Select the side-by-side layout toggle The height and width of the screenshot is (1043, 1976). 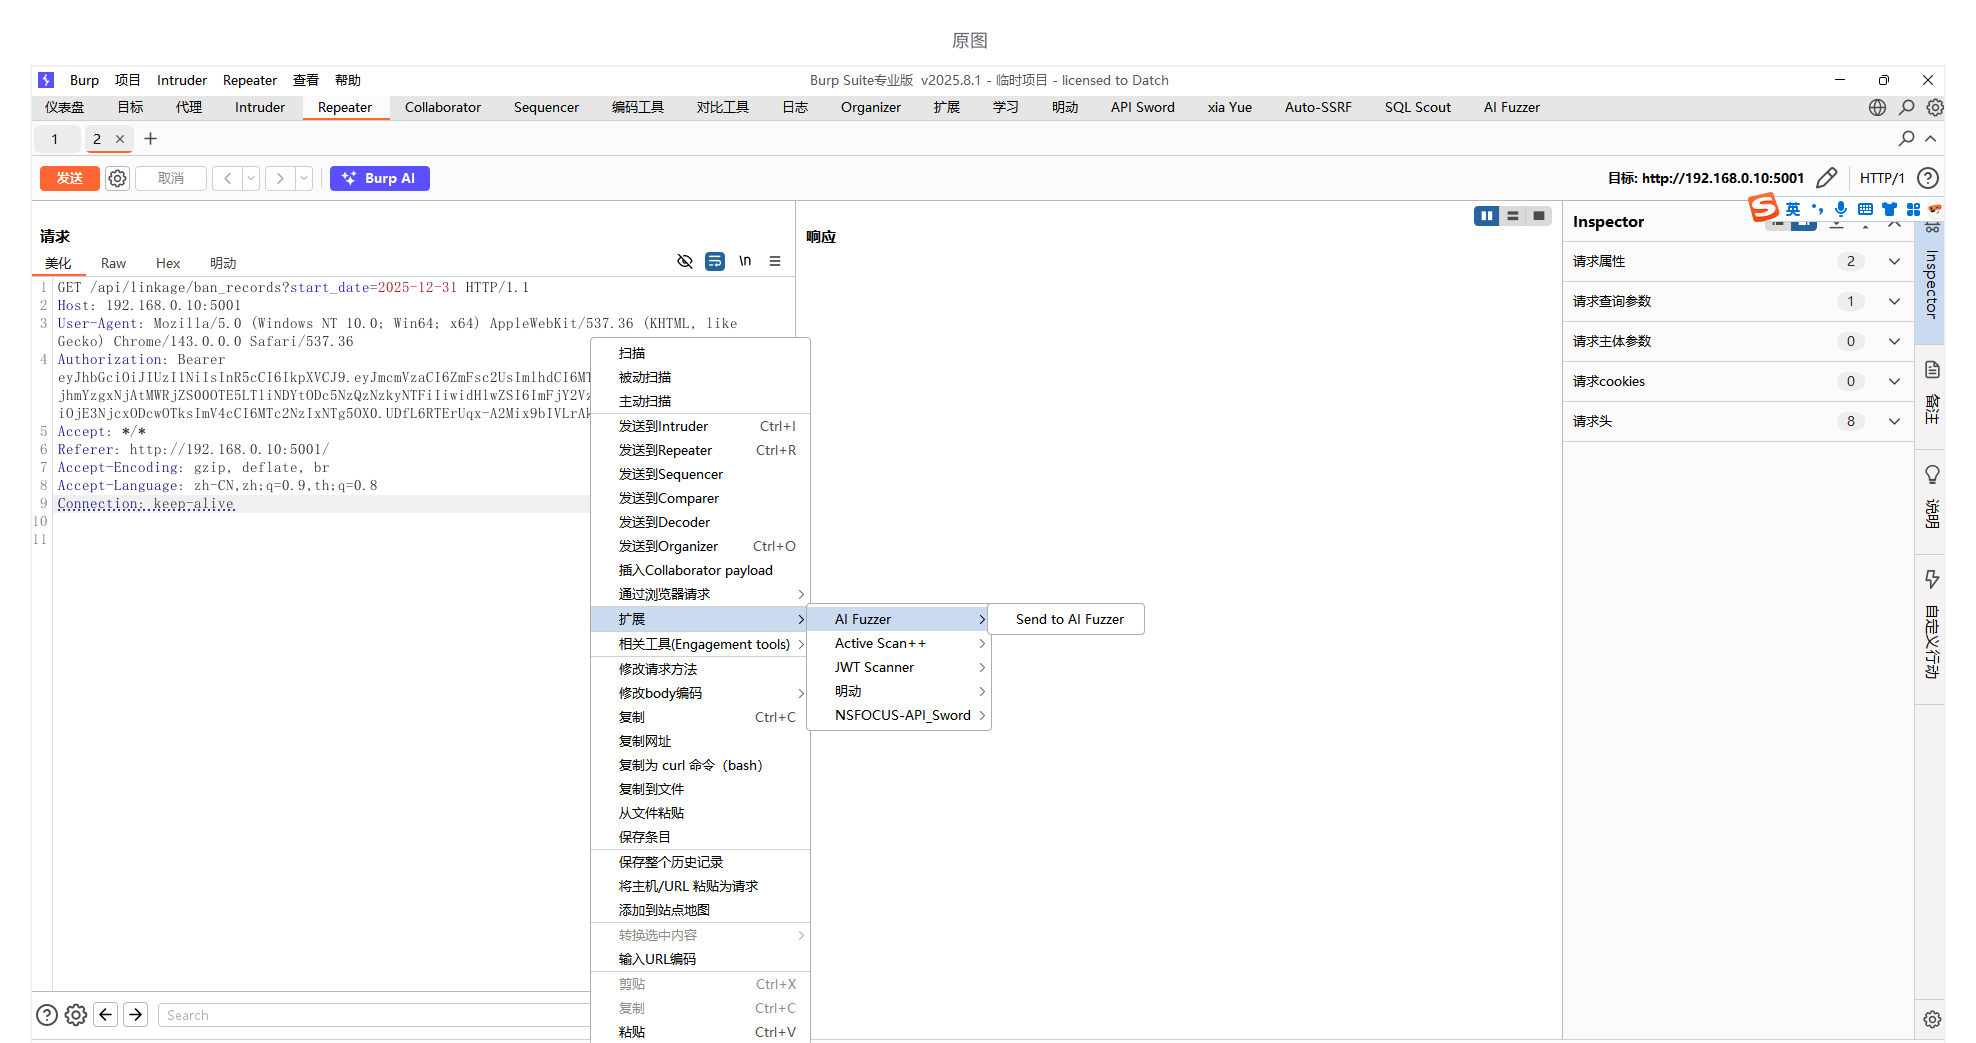click(1487, 216)
